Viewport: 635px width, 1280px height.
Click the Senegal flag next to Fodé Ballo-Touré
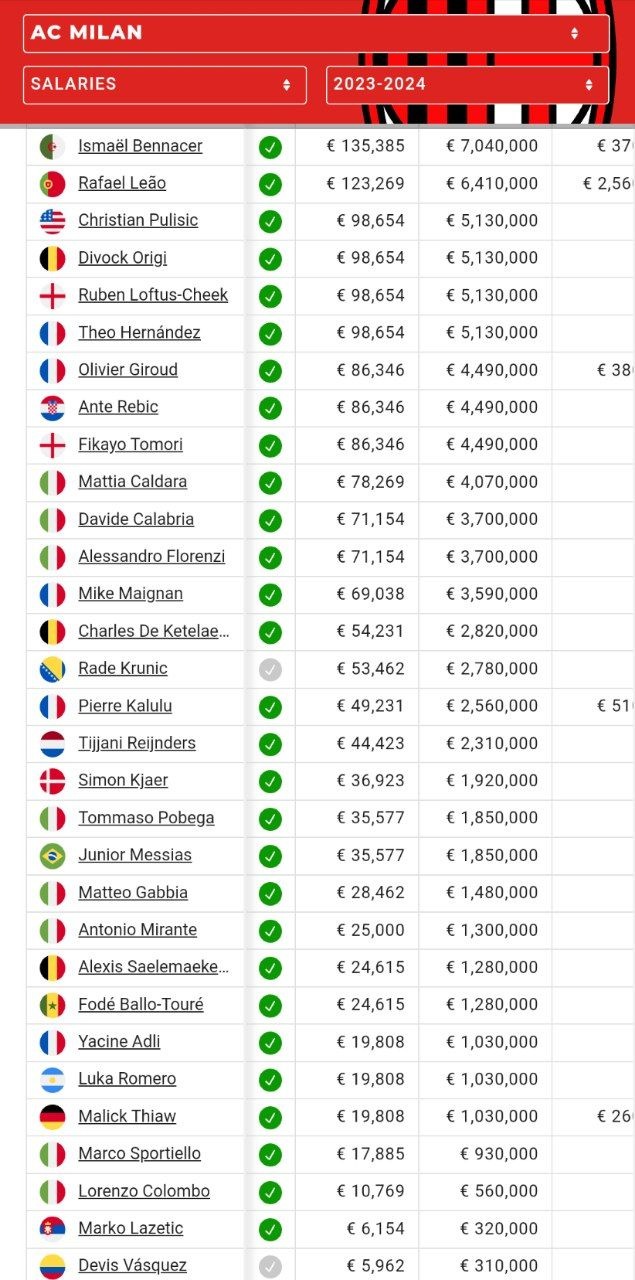[x=52, y=1005]
